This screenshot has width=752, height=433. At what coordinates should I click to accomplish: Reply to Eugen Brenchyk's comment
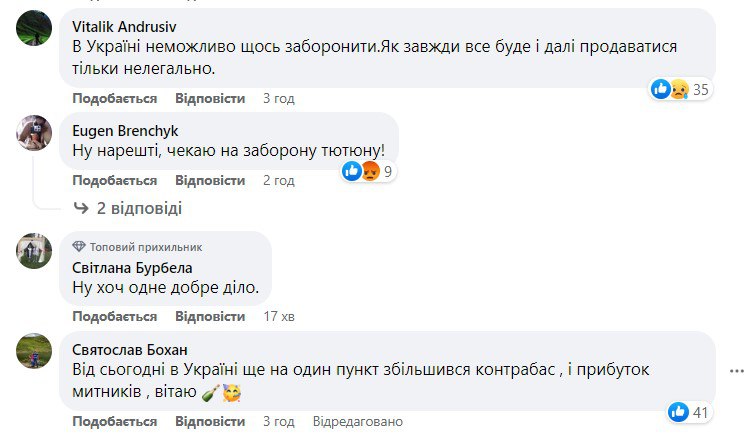click(210, 181)
